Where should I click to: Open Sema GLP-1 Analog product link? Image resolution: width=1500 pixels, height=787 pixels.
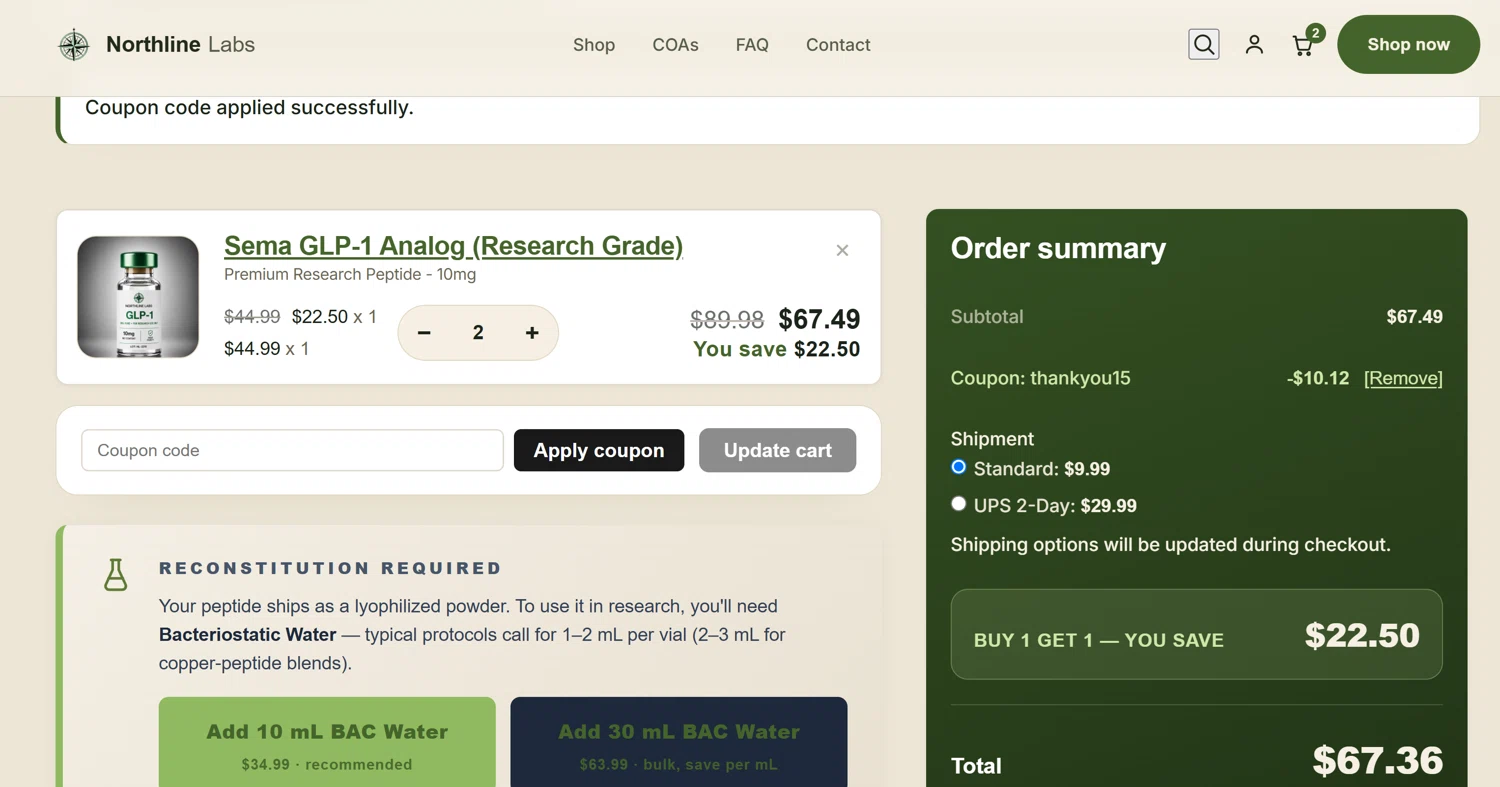coord(453,246)
